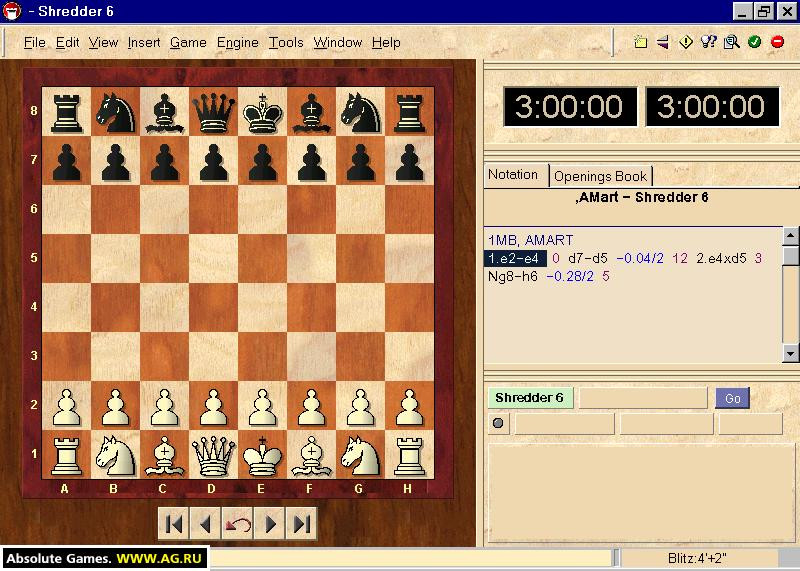Click the notation scrollbar down arrow
The width and height of the screenshot is (800, 571).
[x=790, y=353]
